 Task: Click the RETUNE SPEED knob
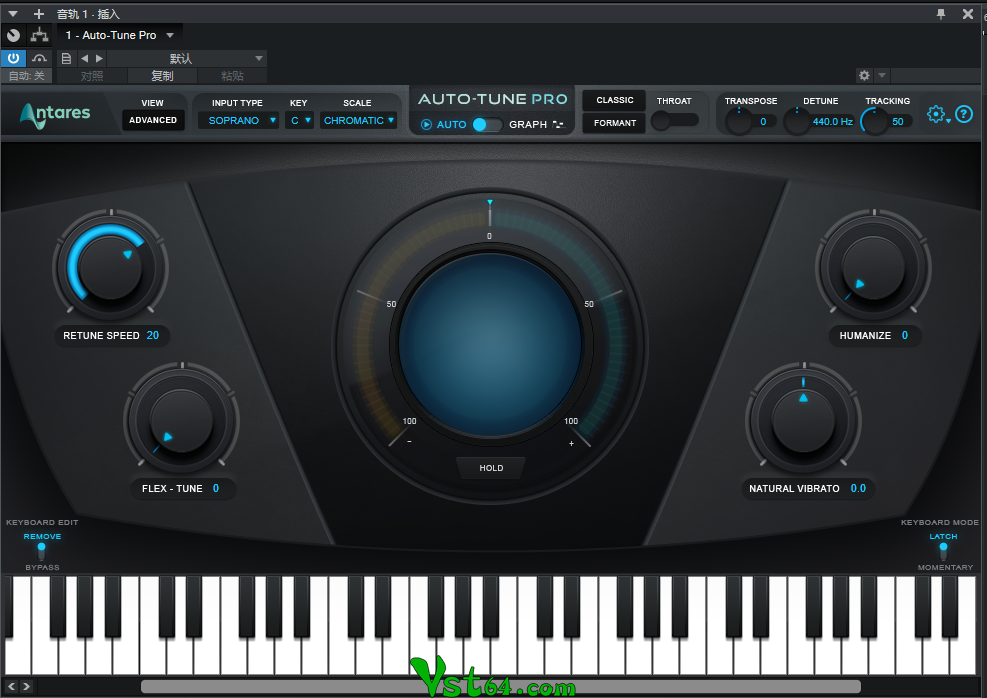point(110,267)
